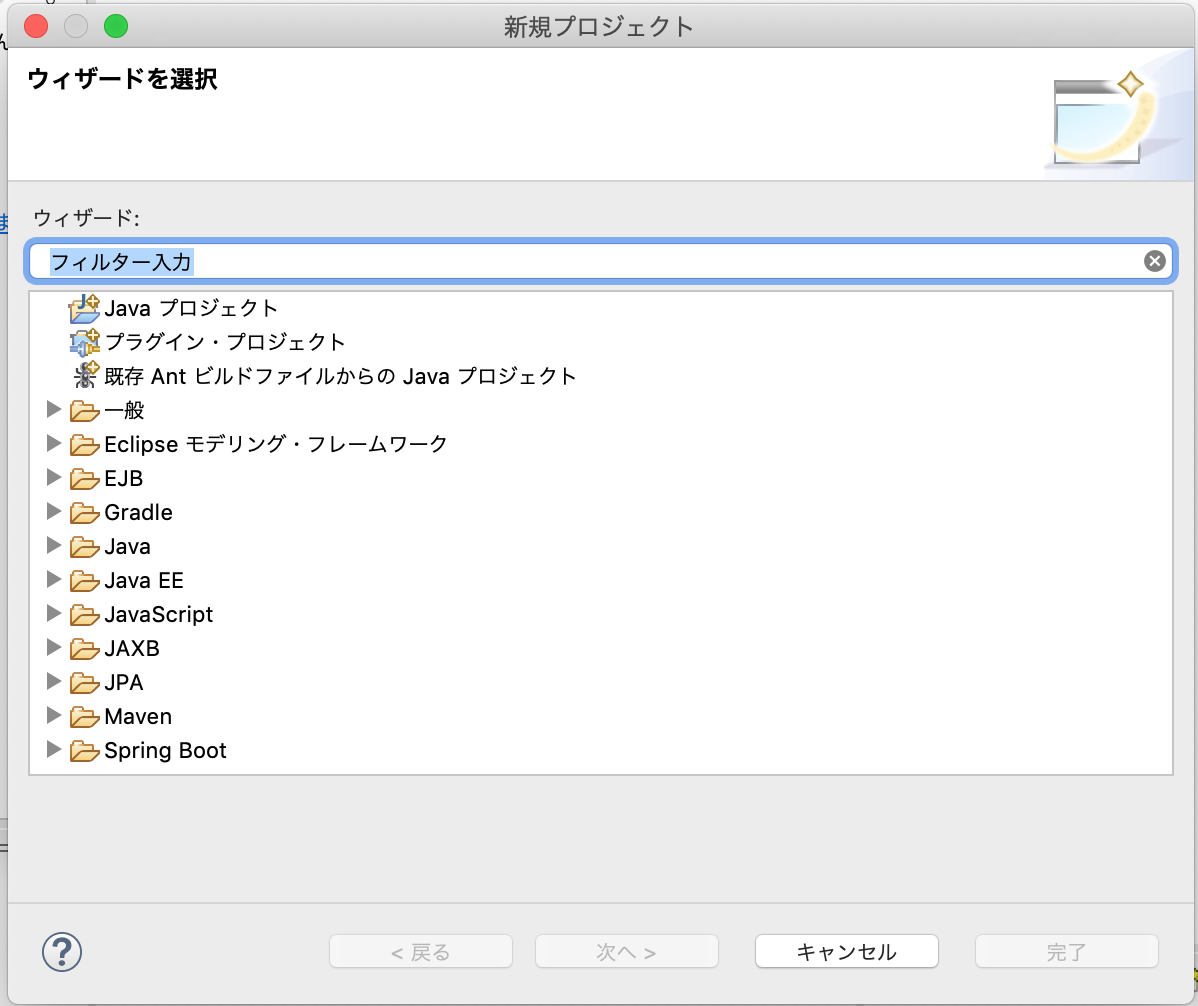Click the JavaScript folder icon

(x=84, y=615)
